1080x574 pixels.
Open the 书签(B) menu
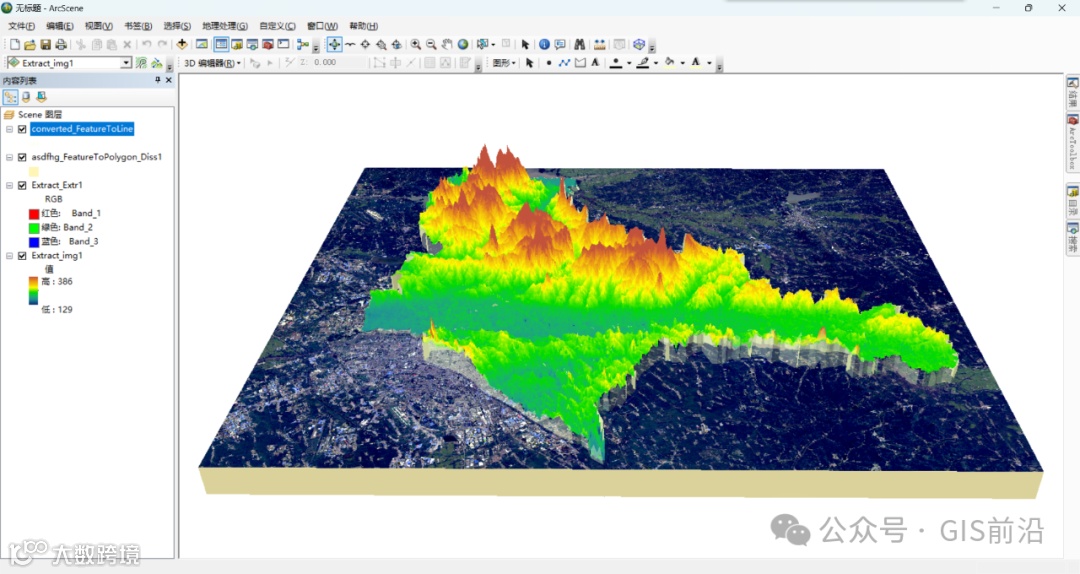click(x=138, y=26)
